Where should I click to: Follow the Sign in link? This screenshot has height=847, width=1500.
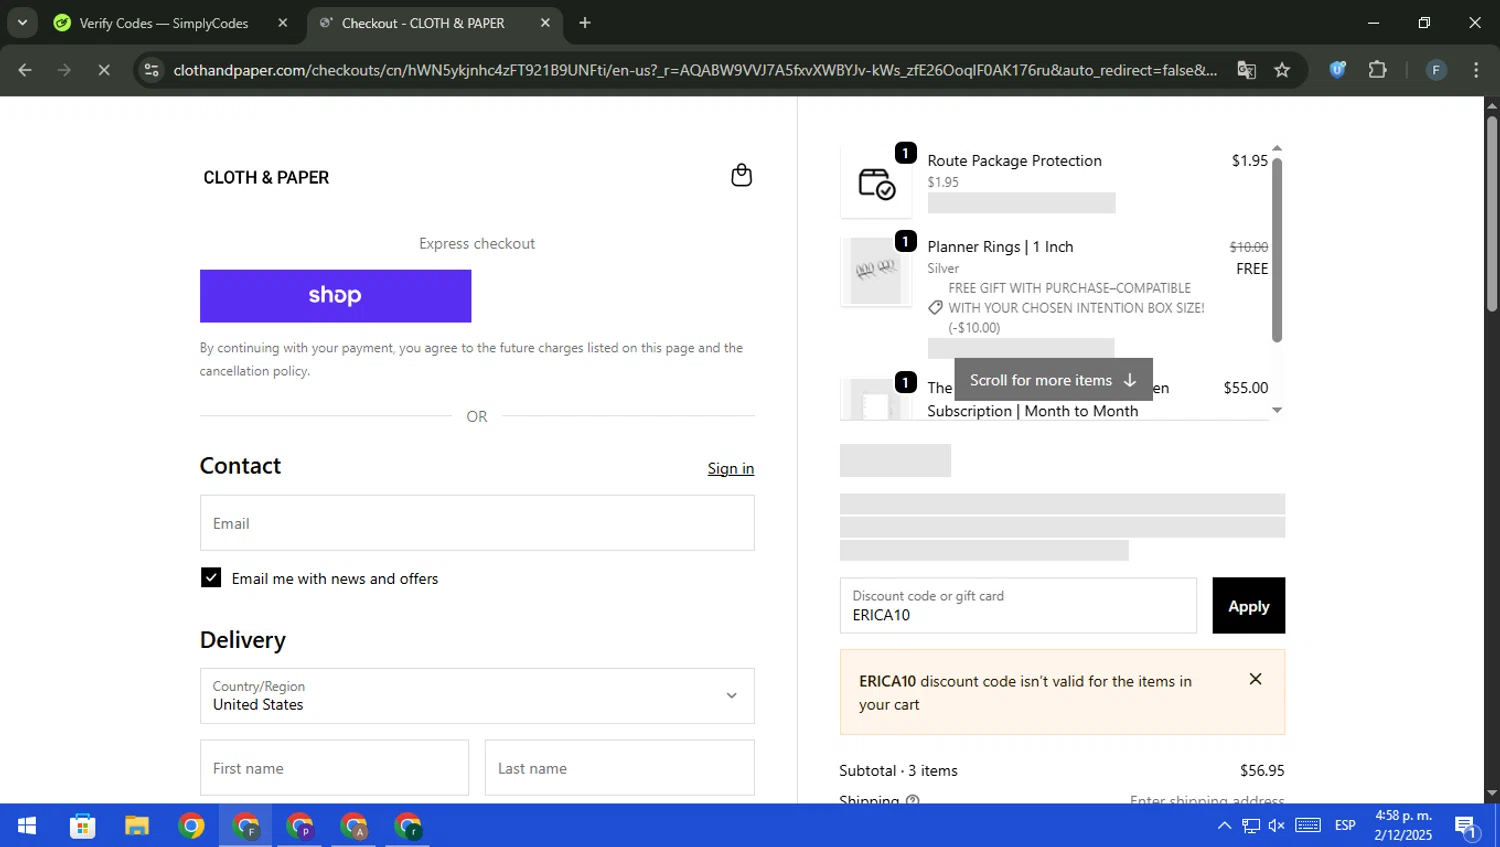[731, 469]
